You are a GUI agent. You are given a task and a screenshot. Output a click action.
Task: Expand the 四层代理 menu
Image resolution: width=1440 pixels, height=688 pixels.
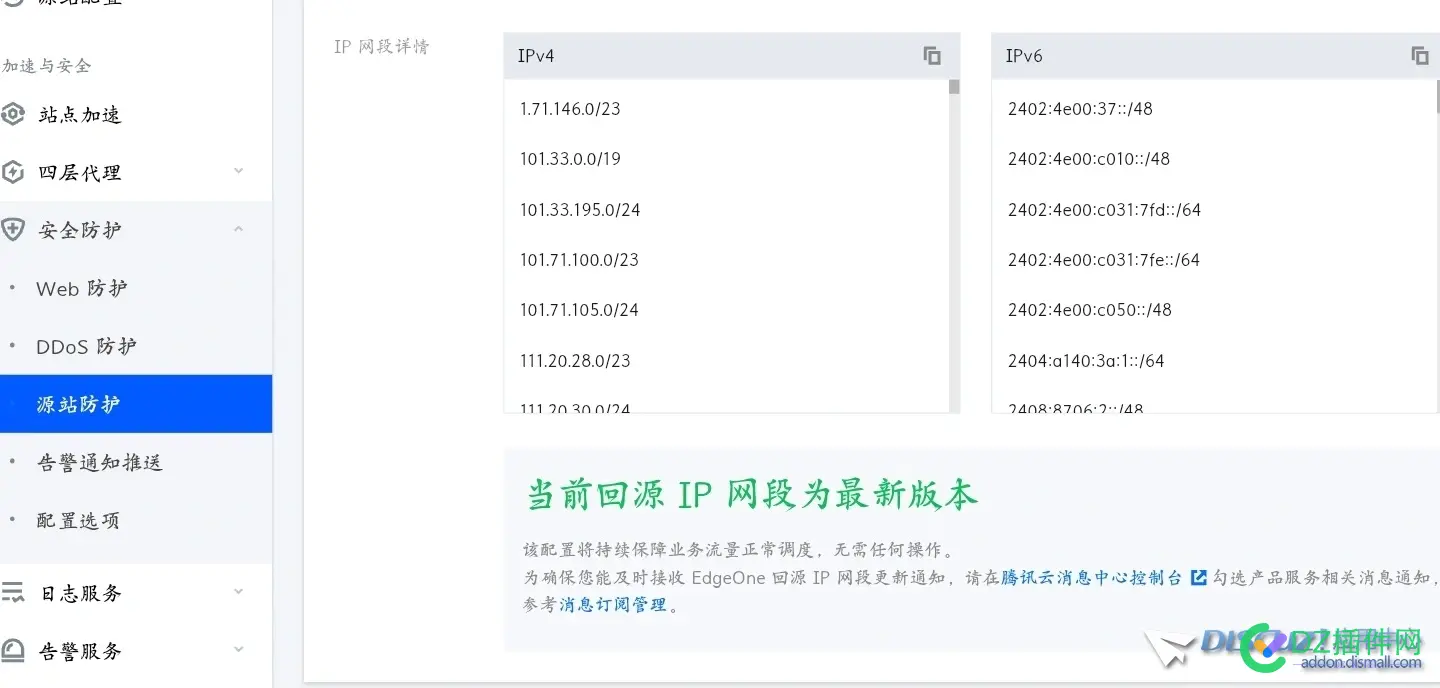238,171
